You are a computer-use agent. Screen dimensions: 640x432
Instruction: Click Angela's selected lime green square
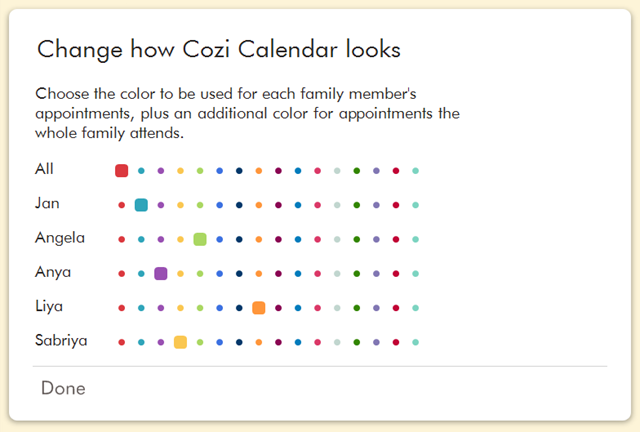coord(200,239)
